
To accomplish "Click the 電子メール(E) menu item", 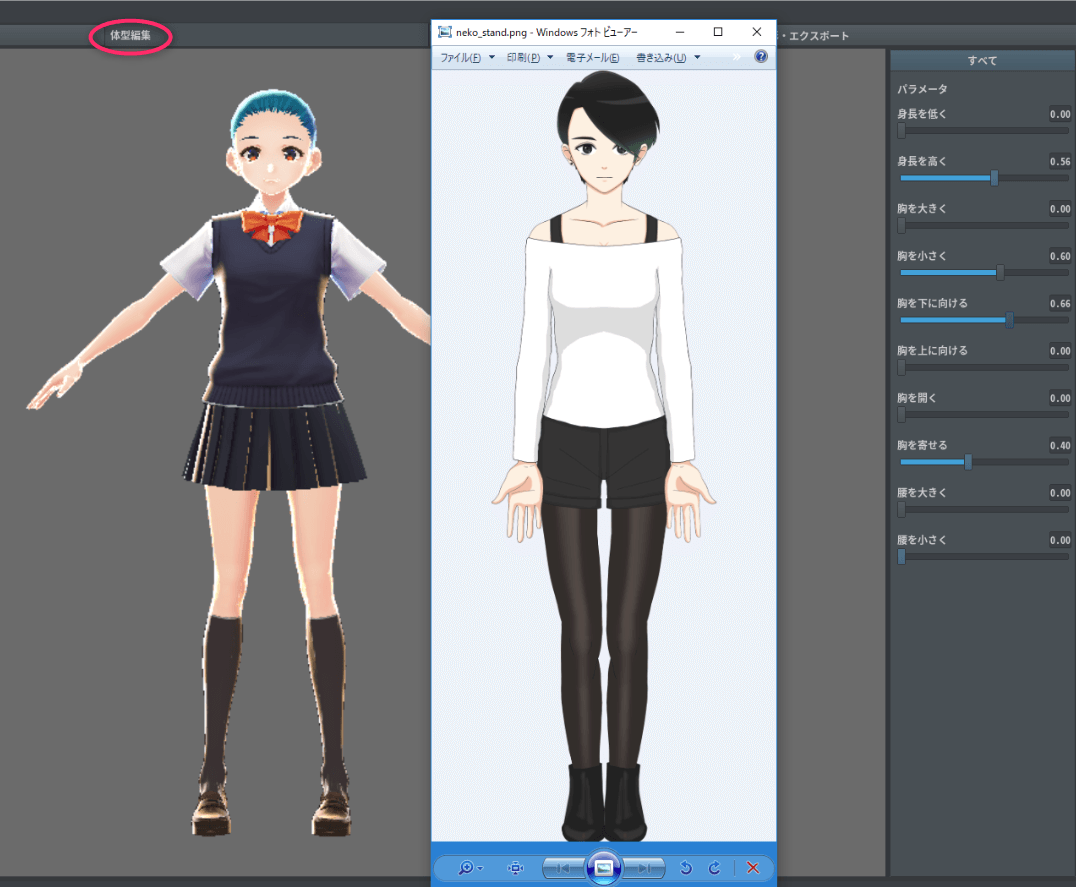I will click(x=592, y=58).
